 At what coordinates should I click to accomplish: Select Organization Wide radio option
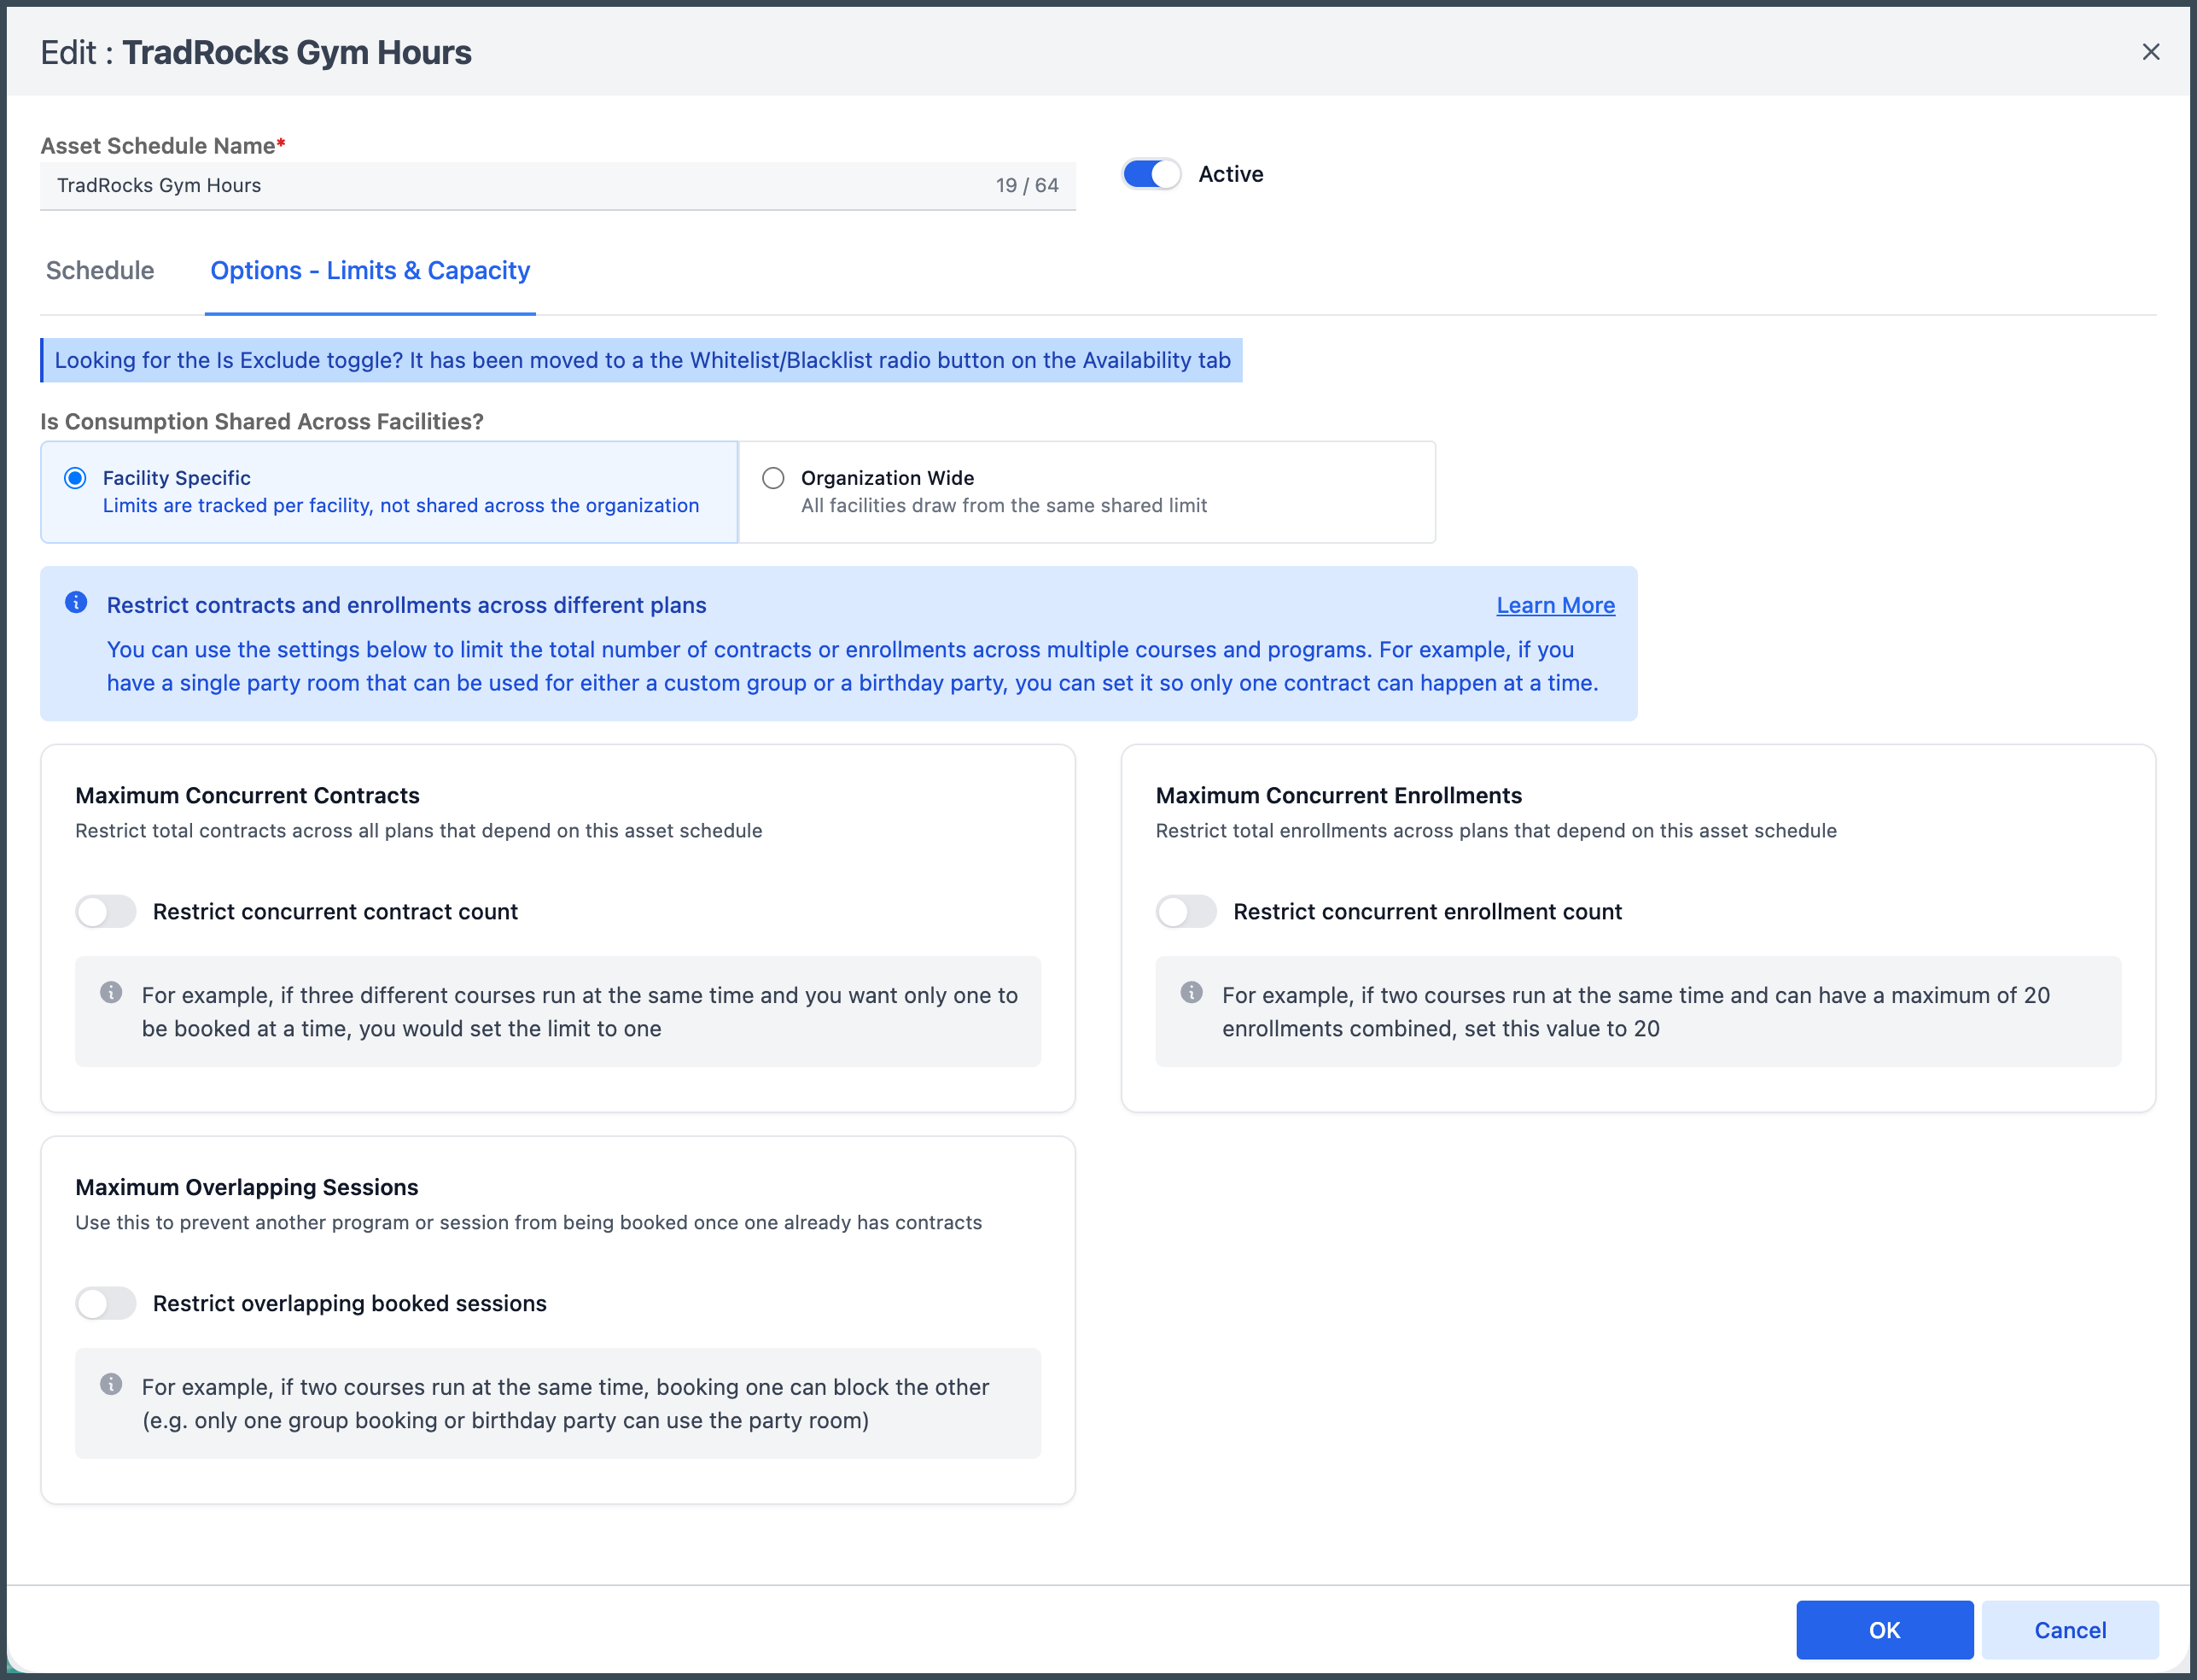[773, 478]
